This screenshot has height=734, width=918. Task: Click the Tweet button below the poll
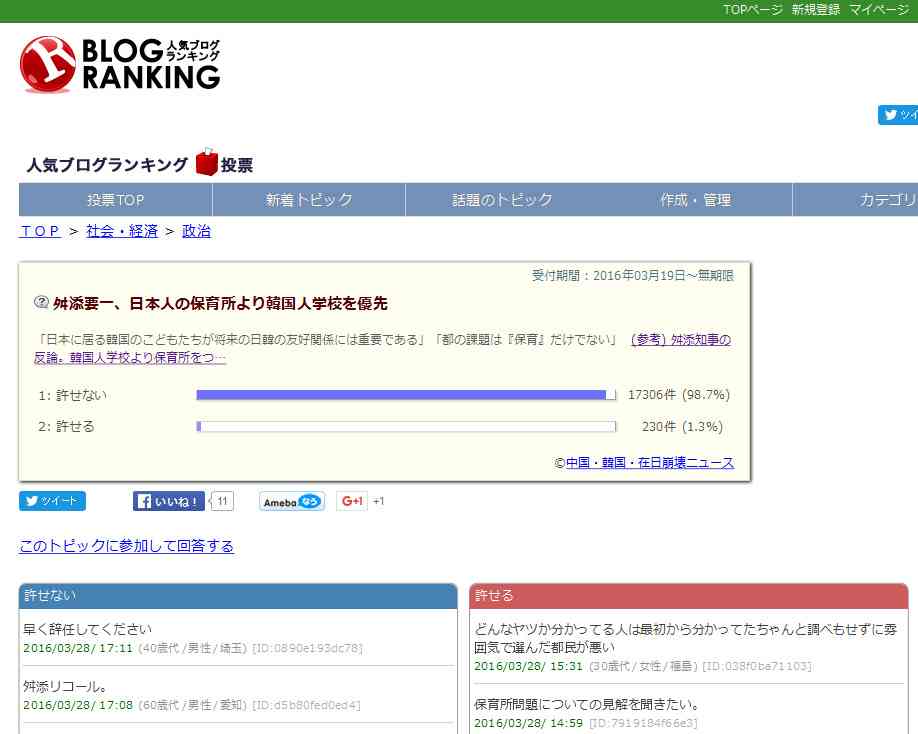coord(52,501)
